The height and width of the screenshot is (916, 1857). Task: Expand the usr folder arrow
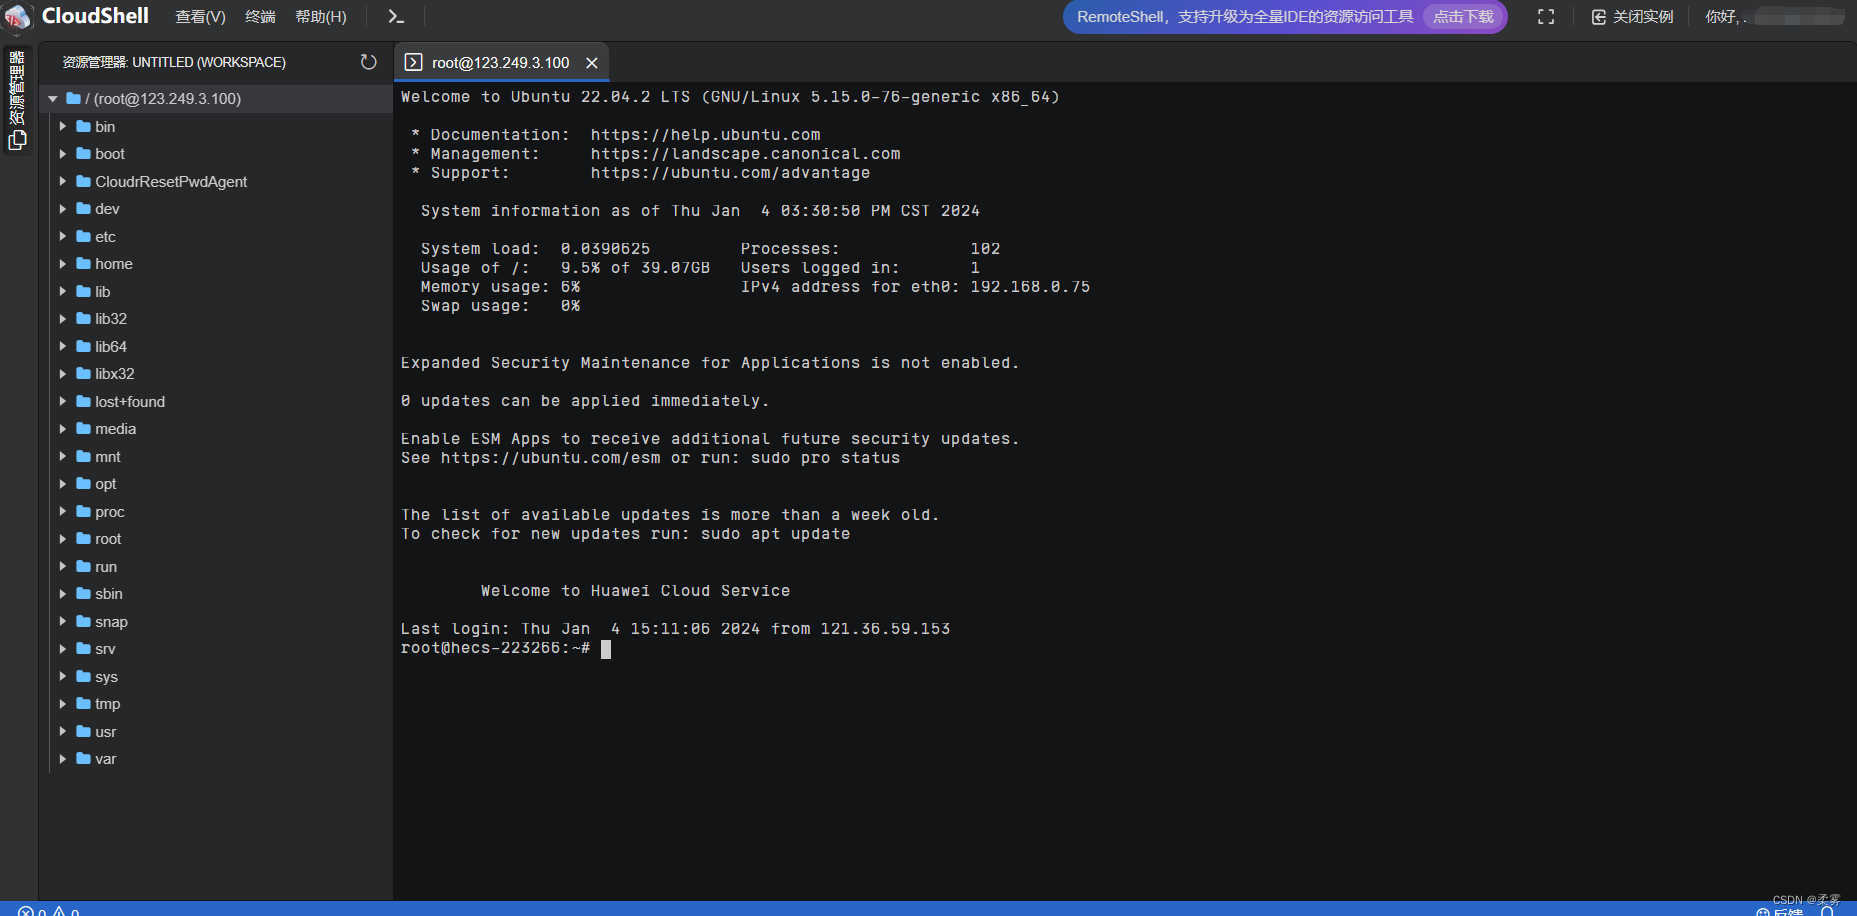click(63, 731)
